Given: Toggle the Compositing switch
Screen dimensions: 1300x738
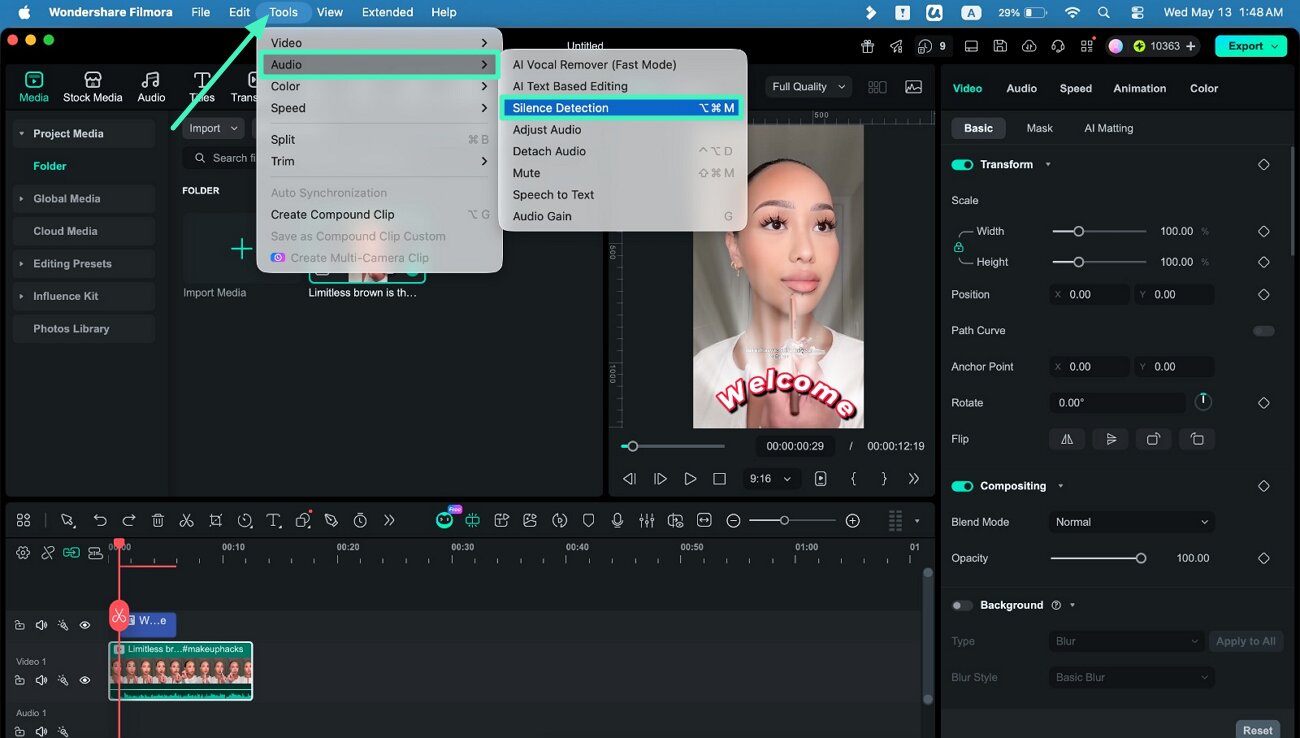Looking at the screenshot, I should [962, 486].
